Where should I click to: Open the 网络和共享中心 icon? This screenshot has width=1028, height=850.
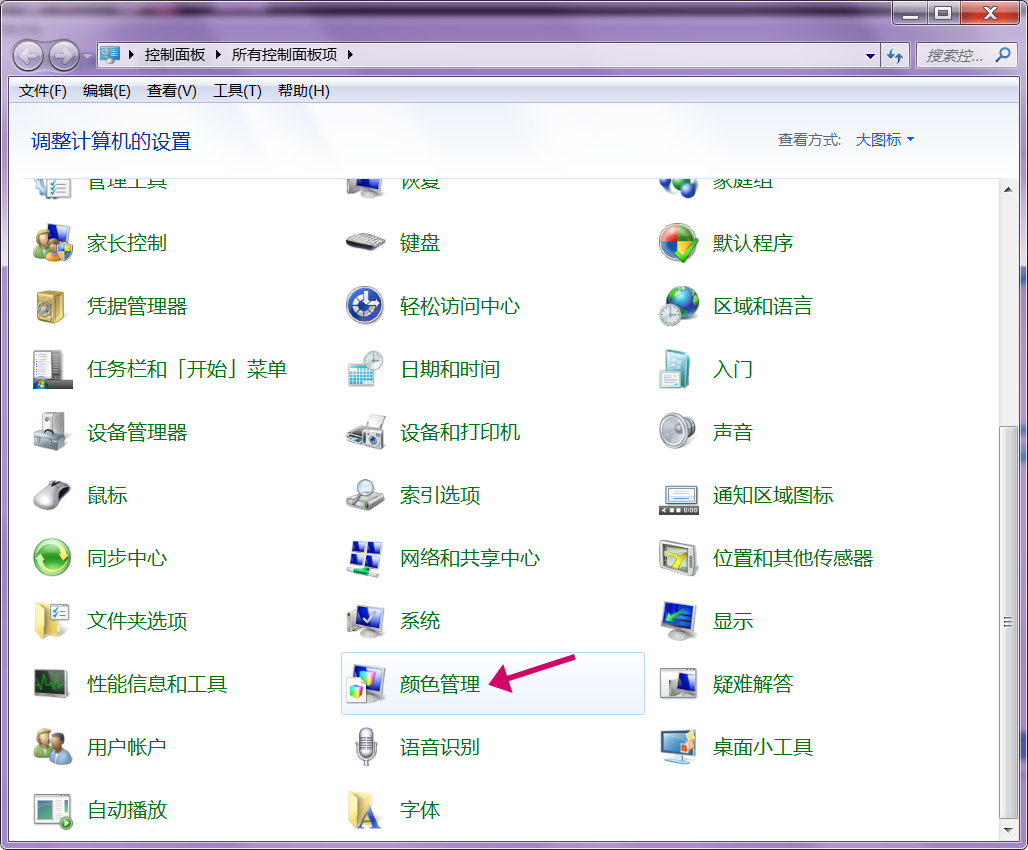(x=365, y=559)
